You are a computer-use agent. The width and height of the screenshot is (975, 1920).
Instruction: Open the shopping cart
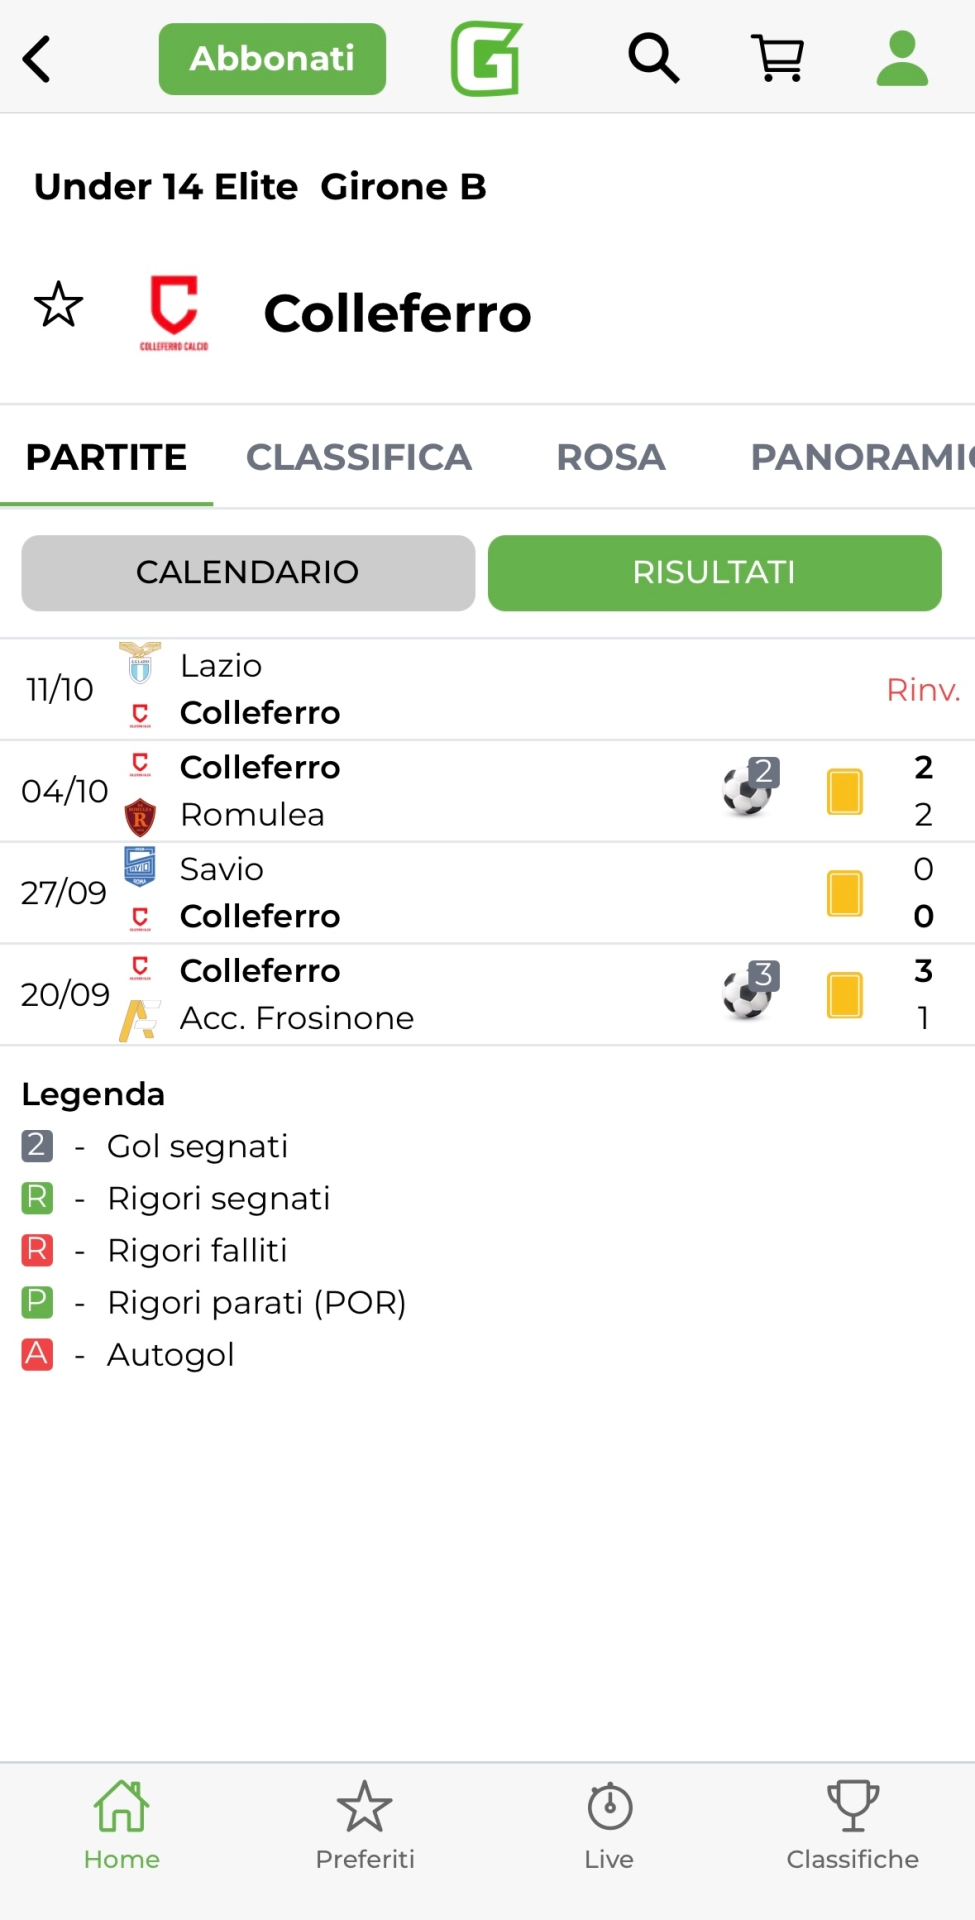click(777, 58)
